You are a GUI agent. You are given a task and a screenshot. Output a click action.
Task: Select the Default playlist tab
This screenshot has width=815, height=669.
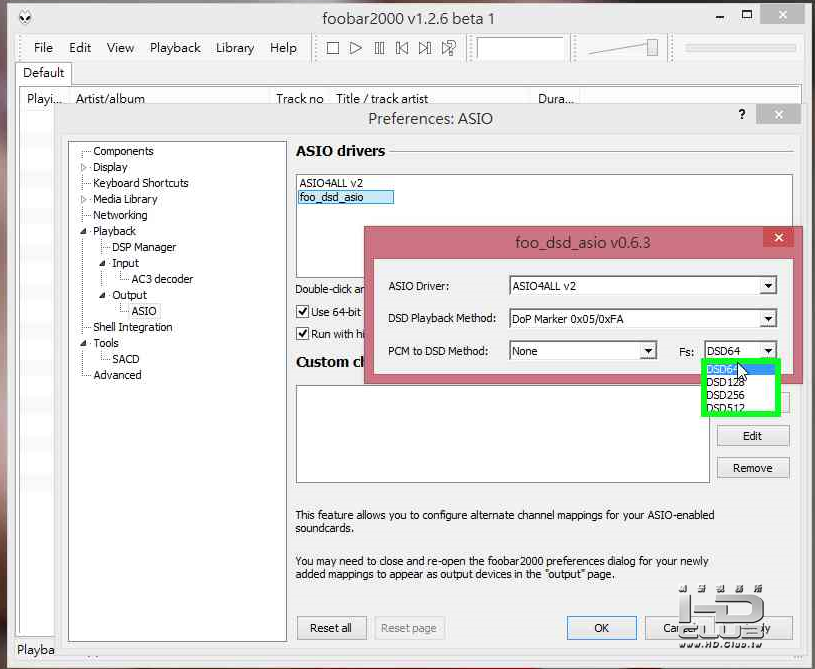(x=44, y=73)
